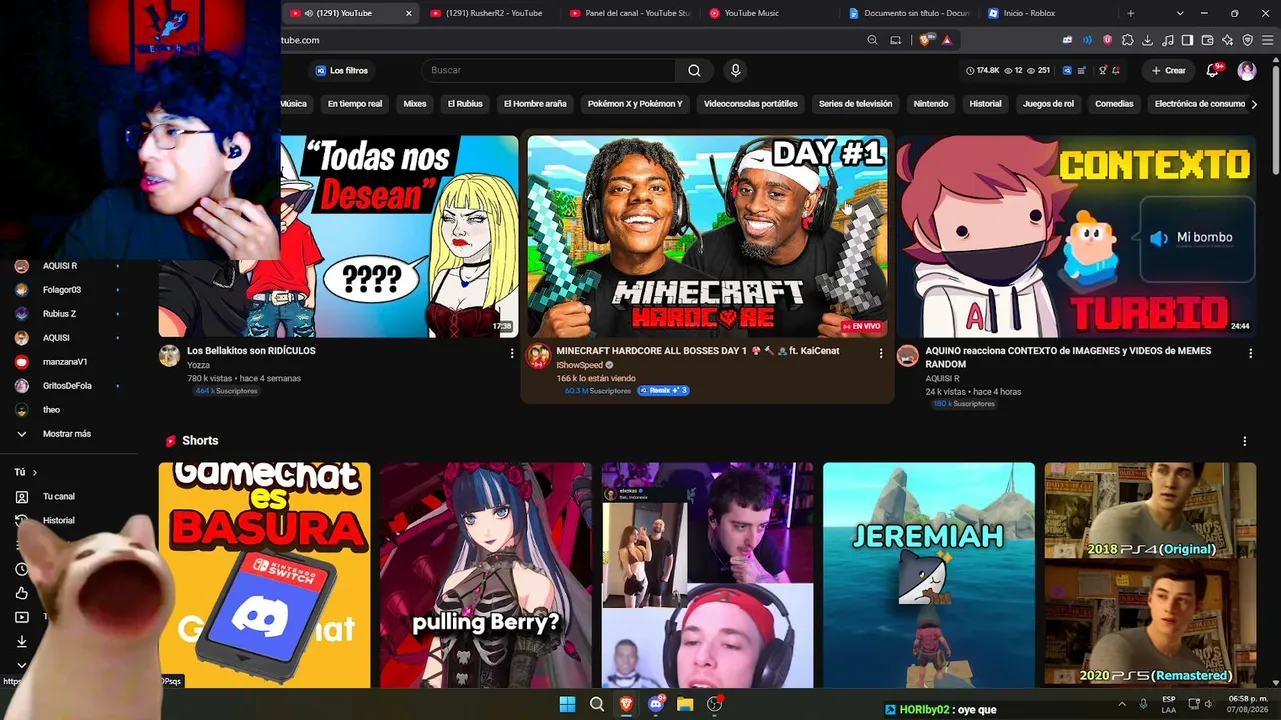The height and width of the screenshot is (720, 1281).
Task: Start voice search with the microphone icon
Action: point(735,70)
